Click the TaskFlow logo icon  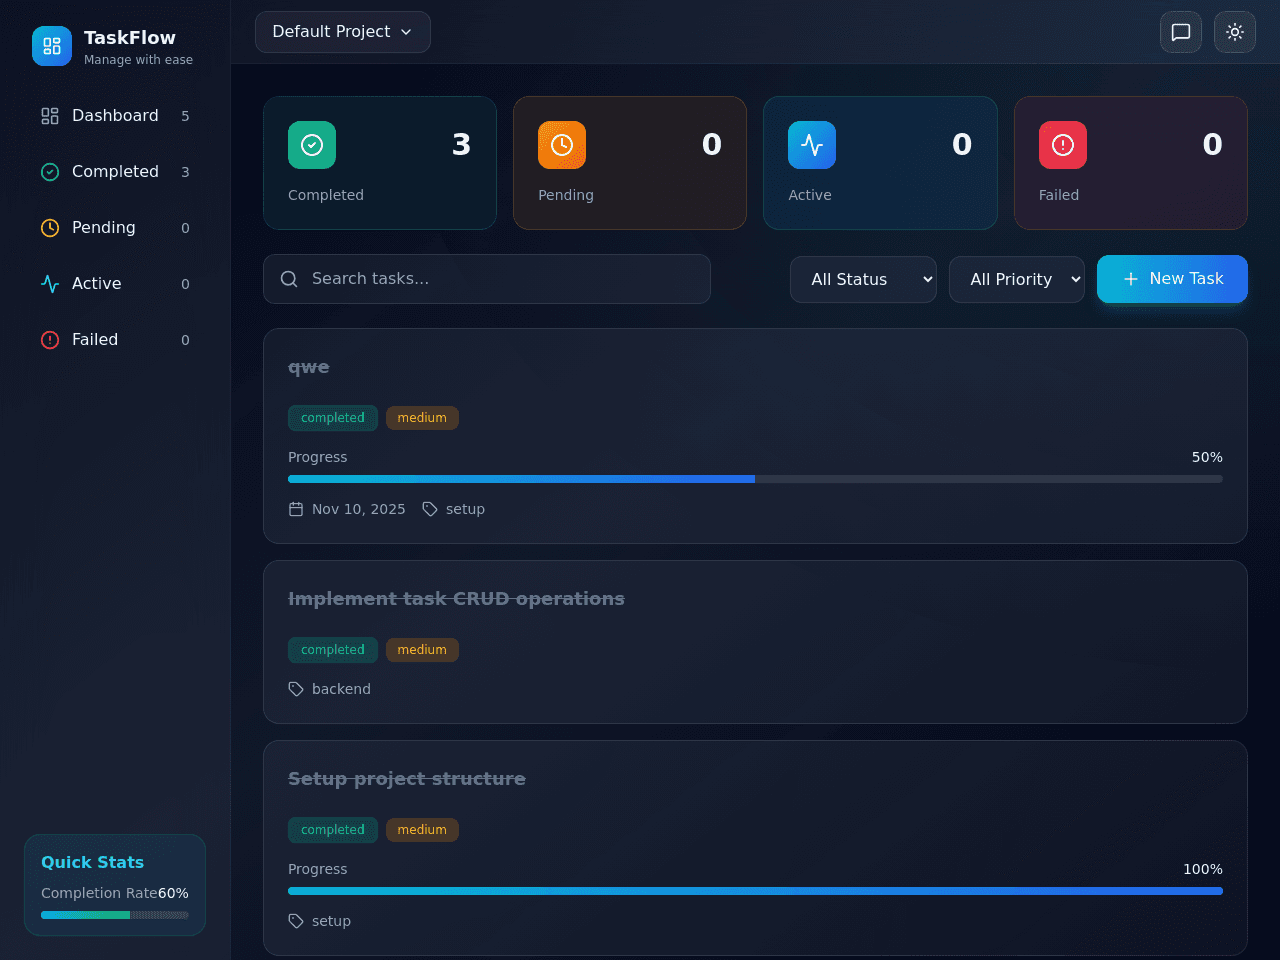(52, 46)
